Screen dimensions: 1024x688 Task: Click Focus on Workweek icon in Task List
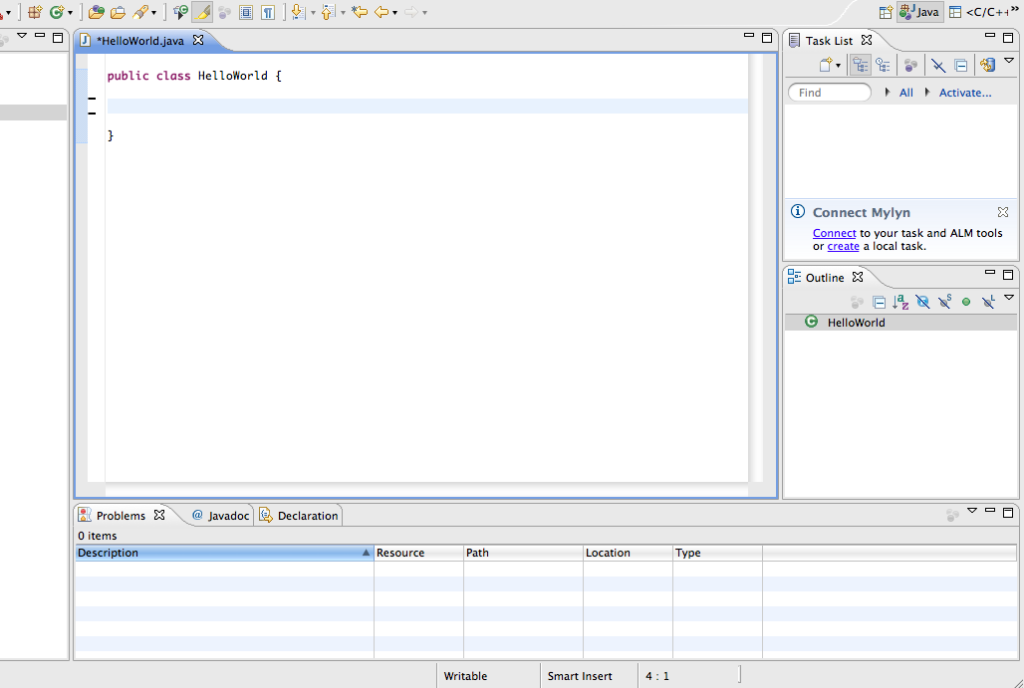coord(910,65)
